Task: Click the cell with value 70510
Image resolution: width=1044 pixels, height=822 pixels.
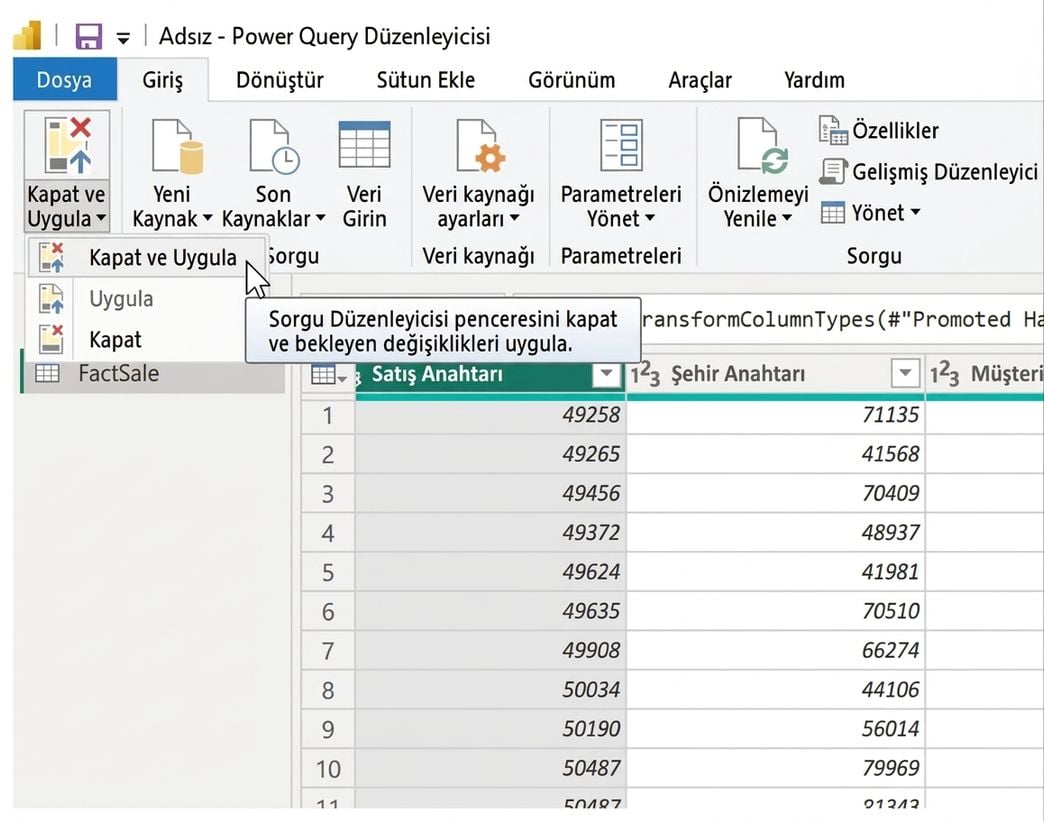Action: pos(776,612)
